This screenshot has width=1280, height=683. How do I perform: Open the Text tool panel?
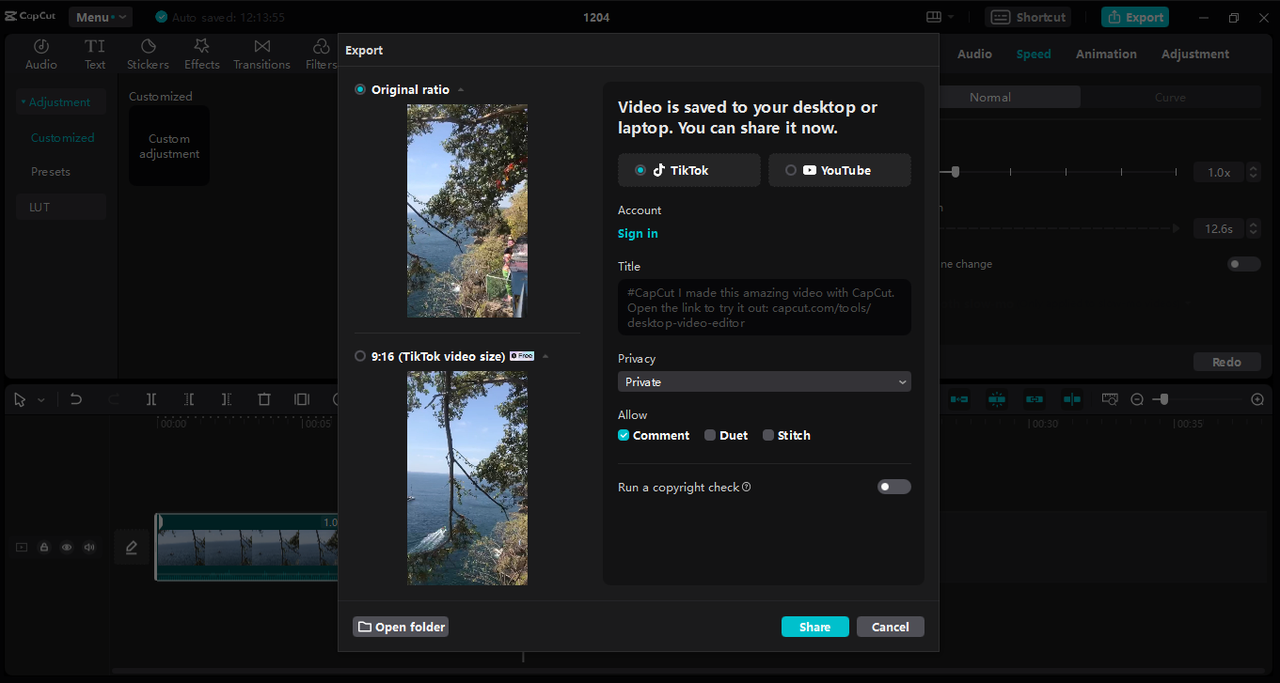[95, 54]
